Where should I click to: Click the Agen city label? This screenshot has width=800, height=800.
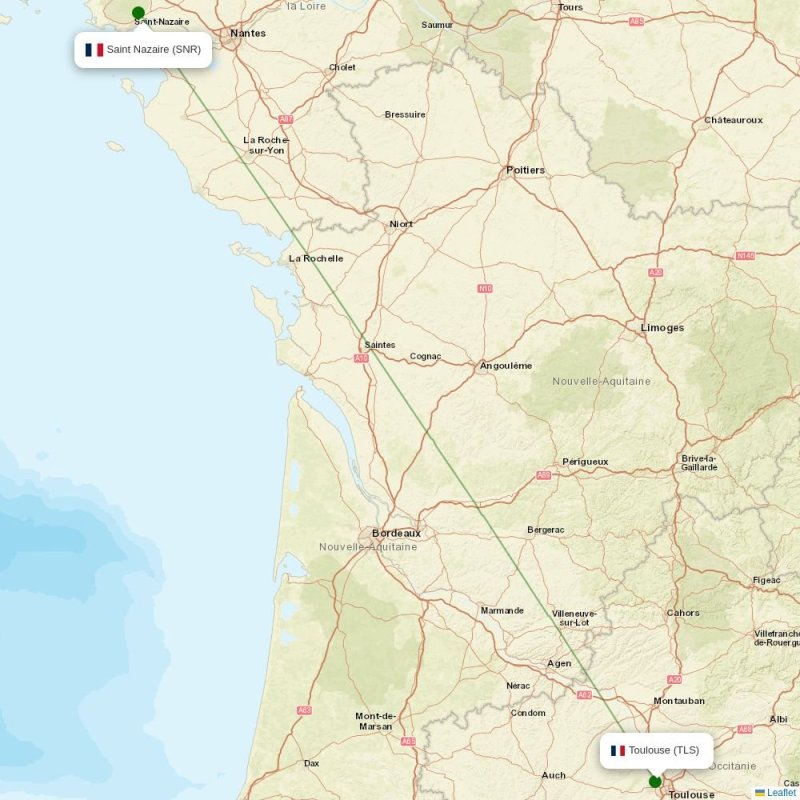point(559,663)
